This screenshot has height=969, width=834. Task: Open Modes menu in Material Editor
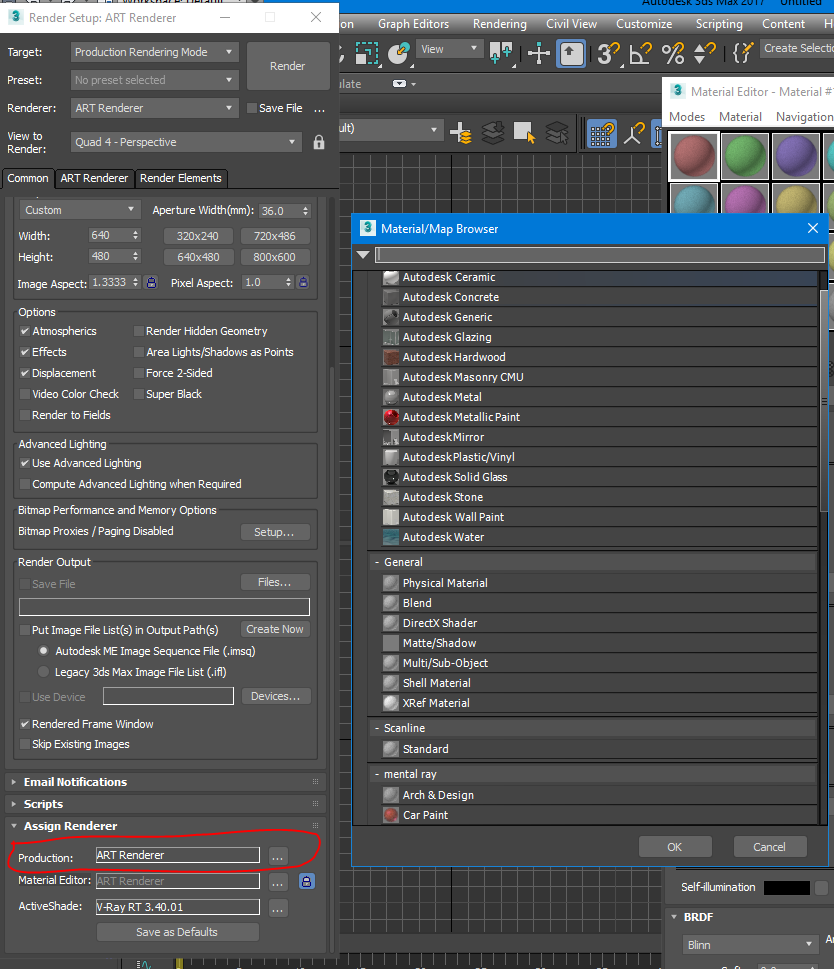click(x=687, y=117)
